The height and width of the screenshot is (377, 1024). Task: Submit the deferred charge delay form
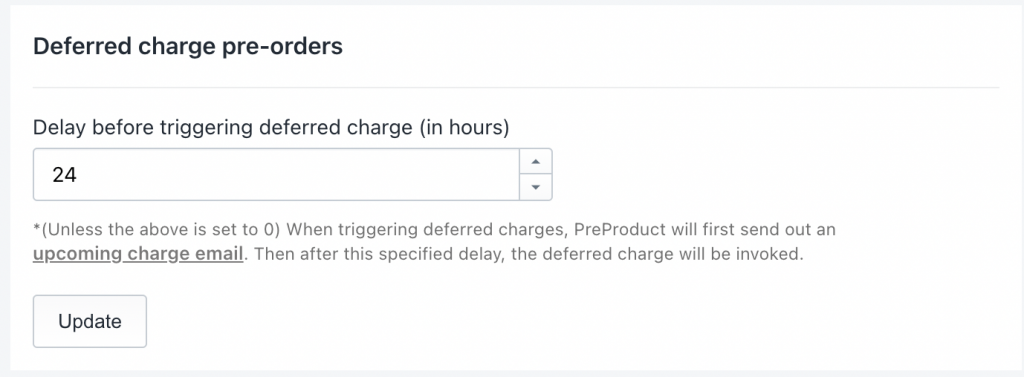90,321
